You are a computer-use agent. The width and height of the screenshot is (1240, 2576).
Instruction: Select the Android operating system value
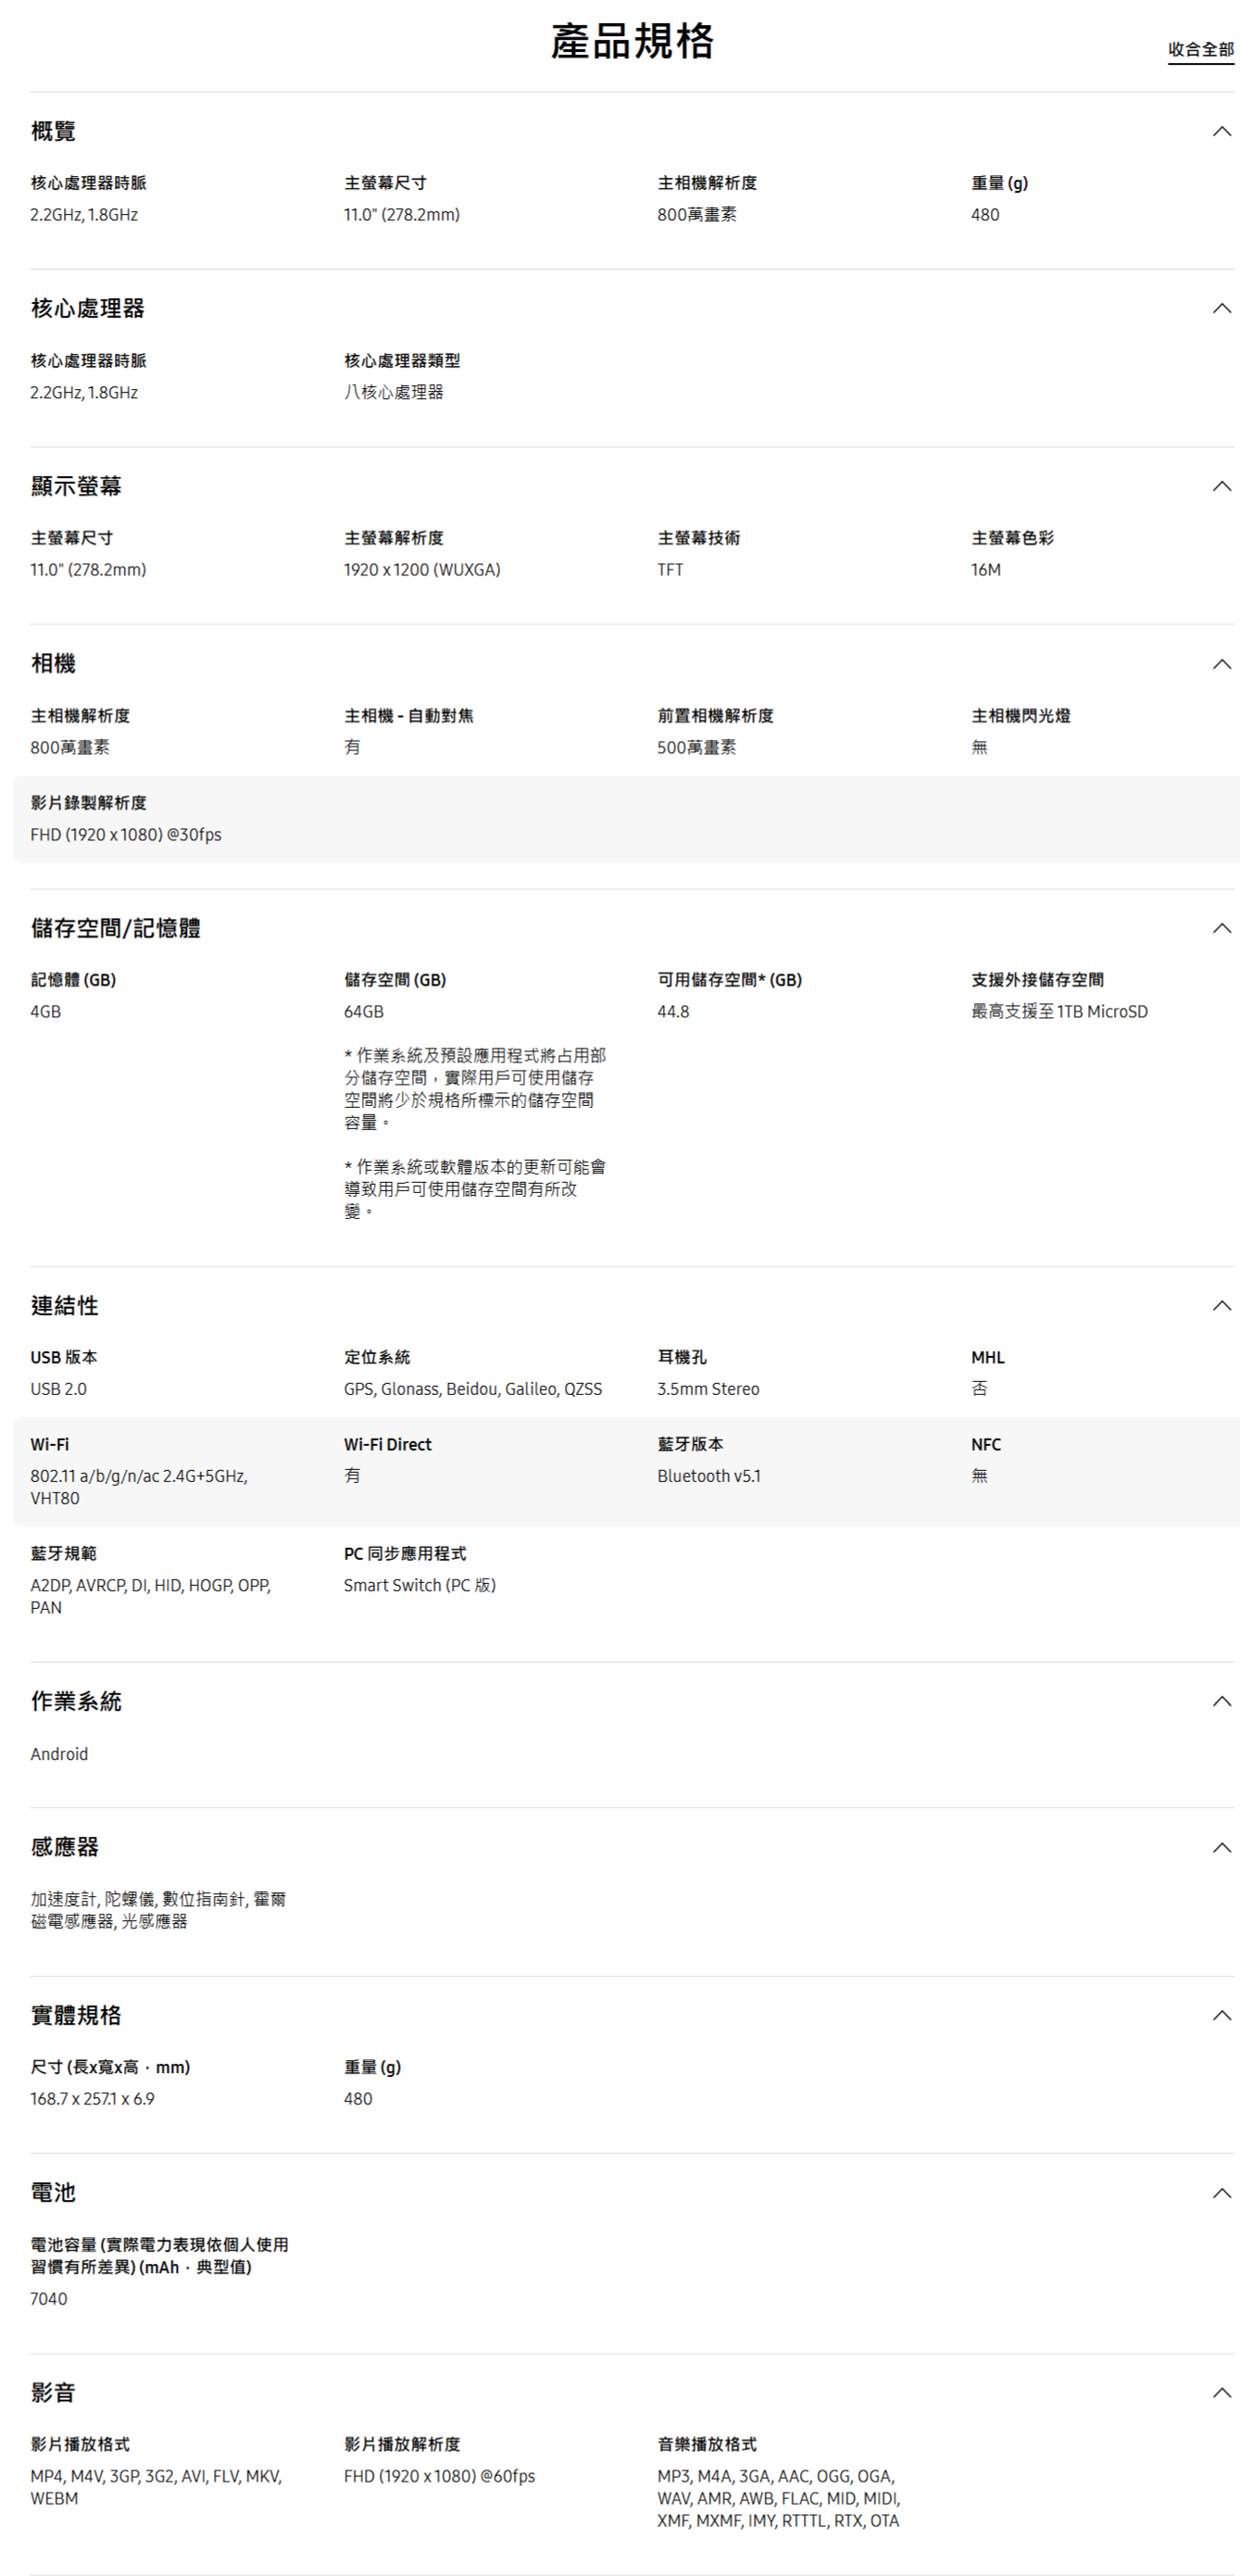tap(59, 1754)
